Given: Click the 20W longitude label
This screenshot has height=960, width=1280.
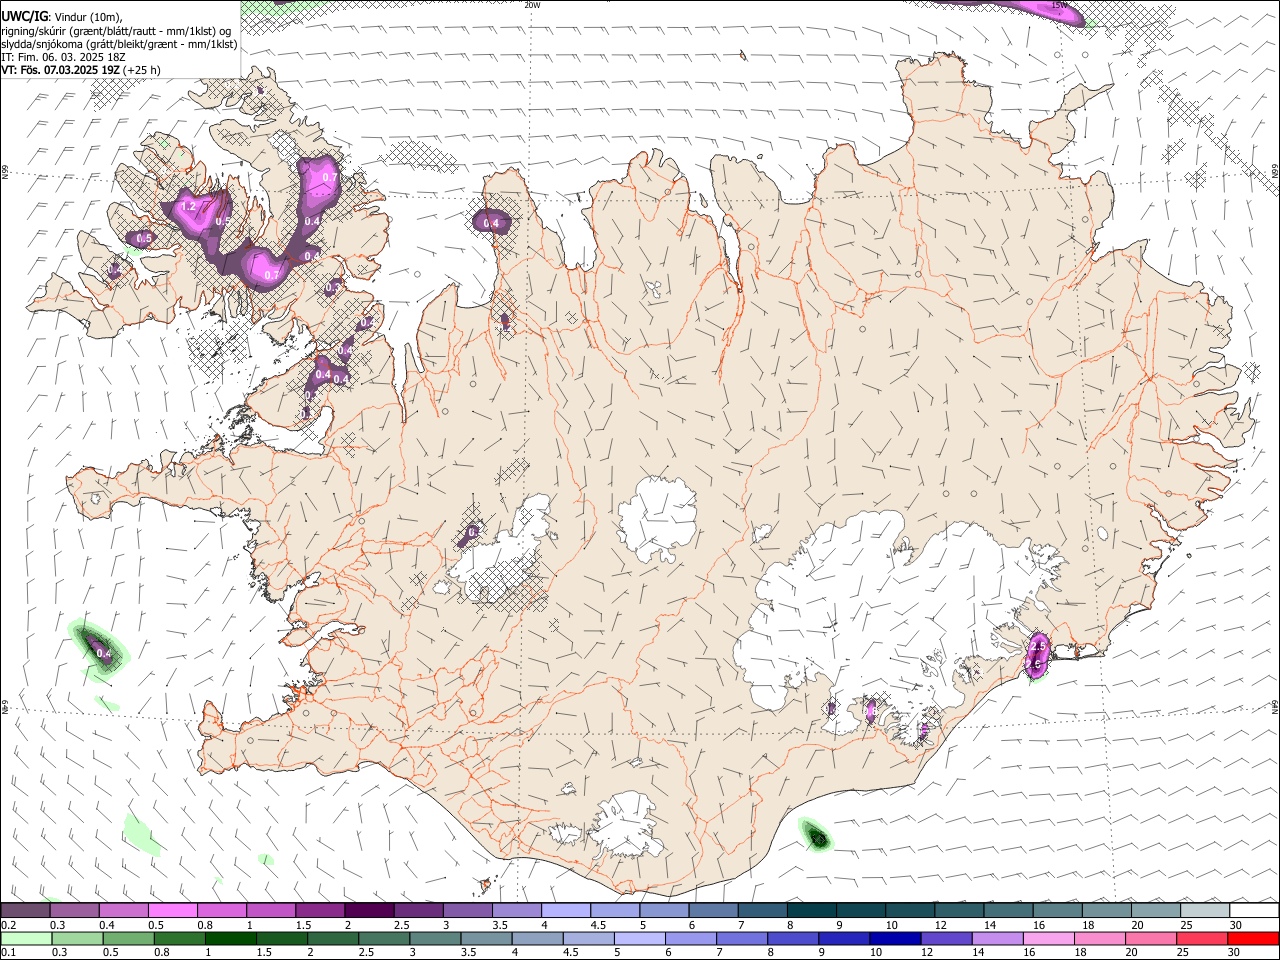Looking at the screenshot, I should [x=532, y=5].
